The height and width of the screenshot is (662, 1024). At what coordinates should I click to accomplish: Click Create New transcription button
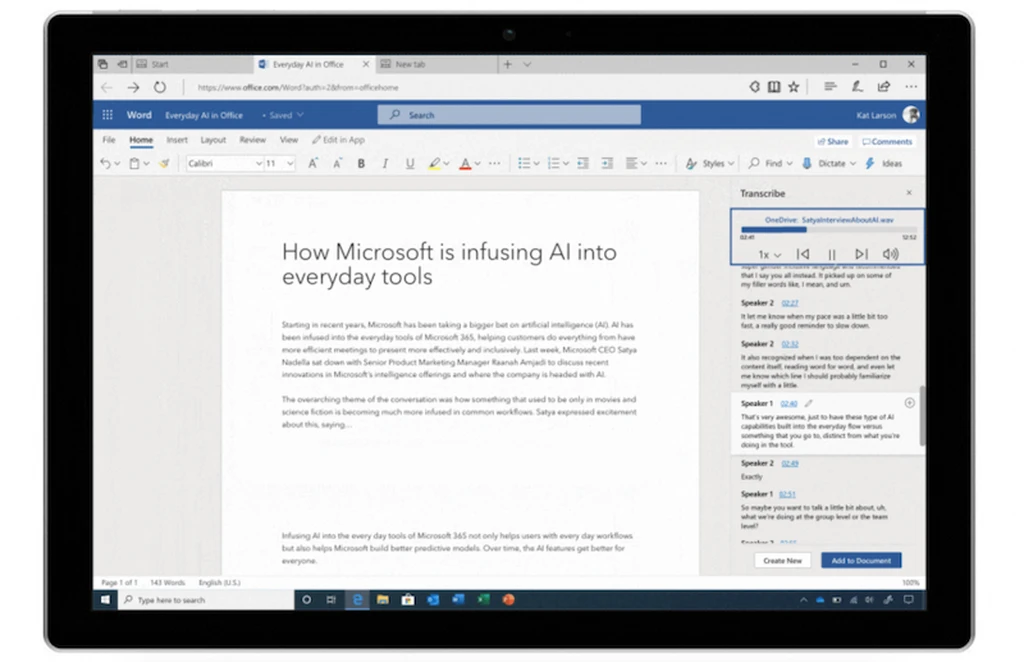782,561
